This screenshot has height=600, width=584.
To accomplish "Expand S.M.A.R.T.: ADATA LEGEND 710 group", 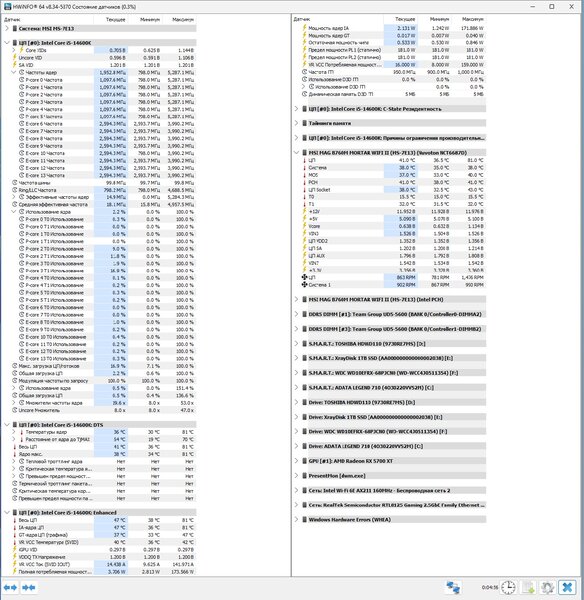I will point(296,387).
